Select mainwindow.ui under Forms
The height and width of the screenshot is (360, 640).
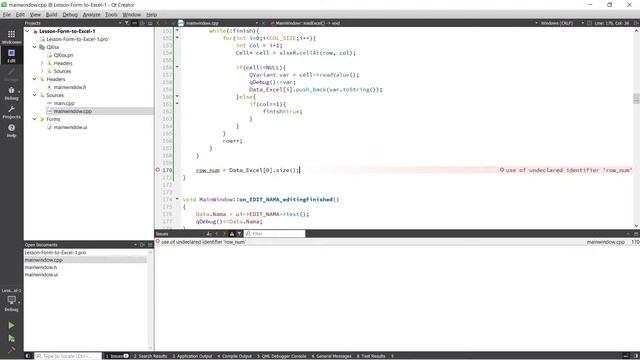coord(70,127)
